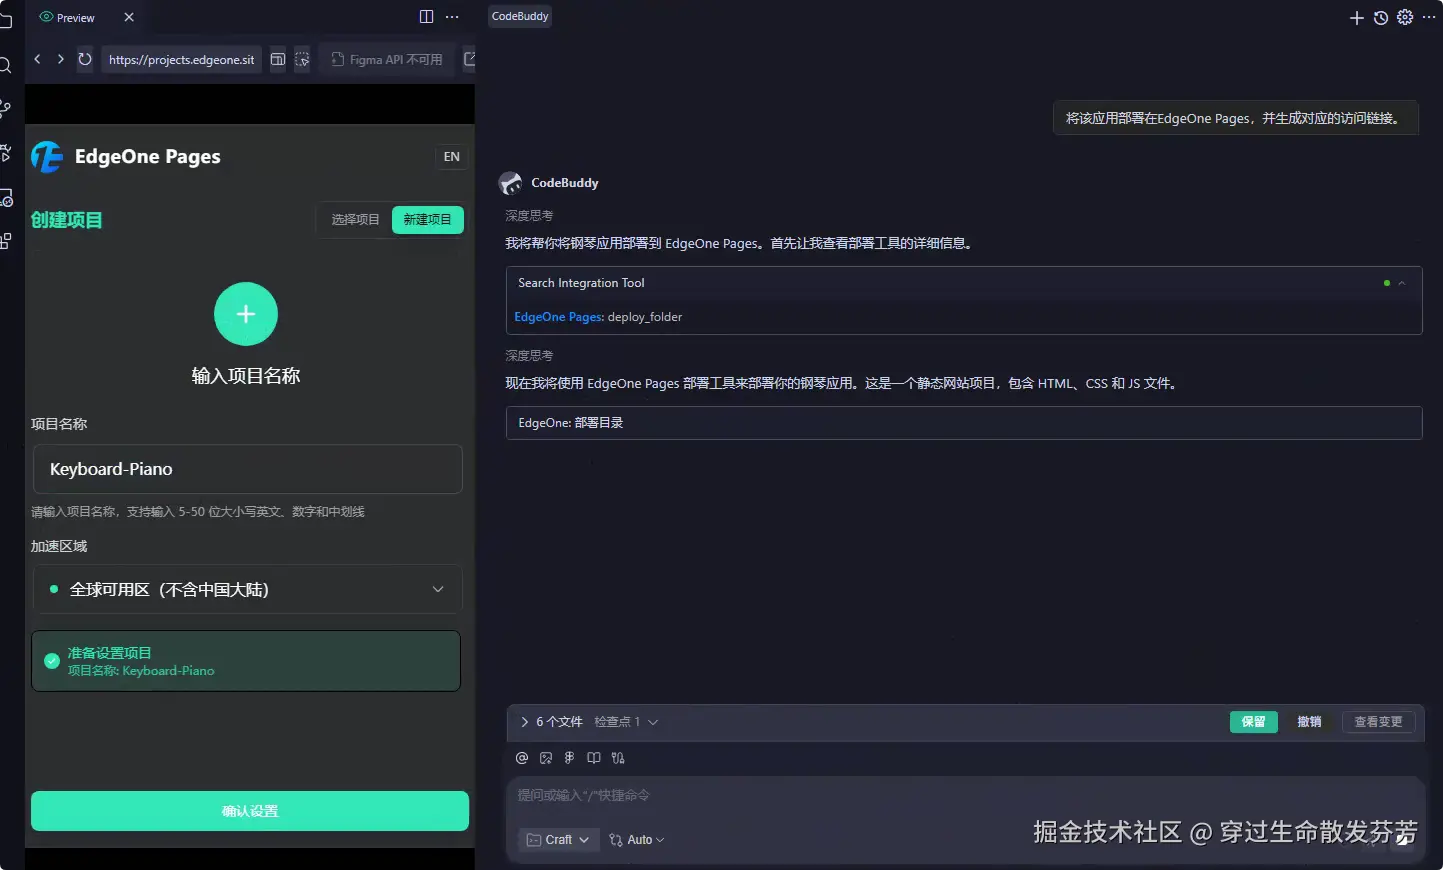Viewport: 1443px width, 870px height.
Task: Open preview in external window icon
Action: click(x=469, y=60)
